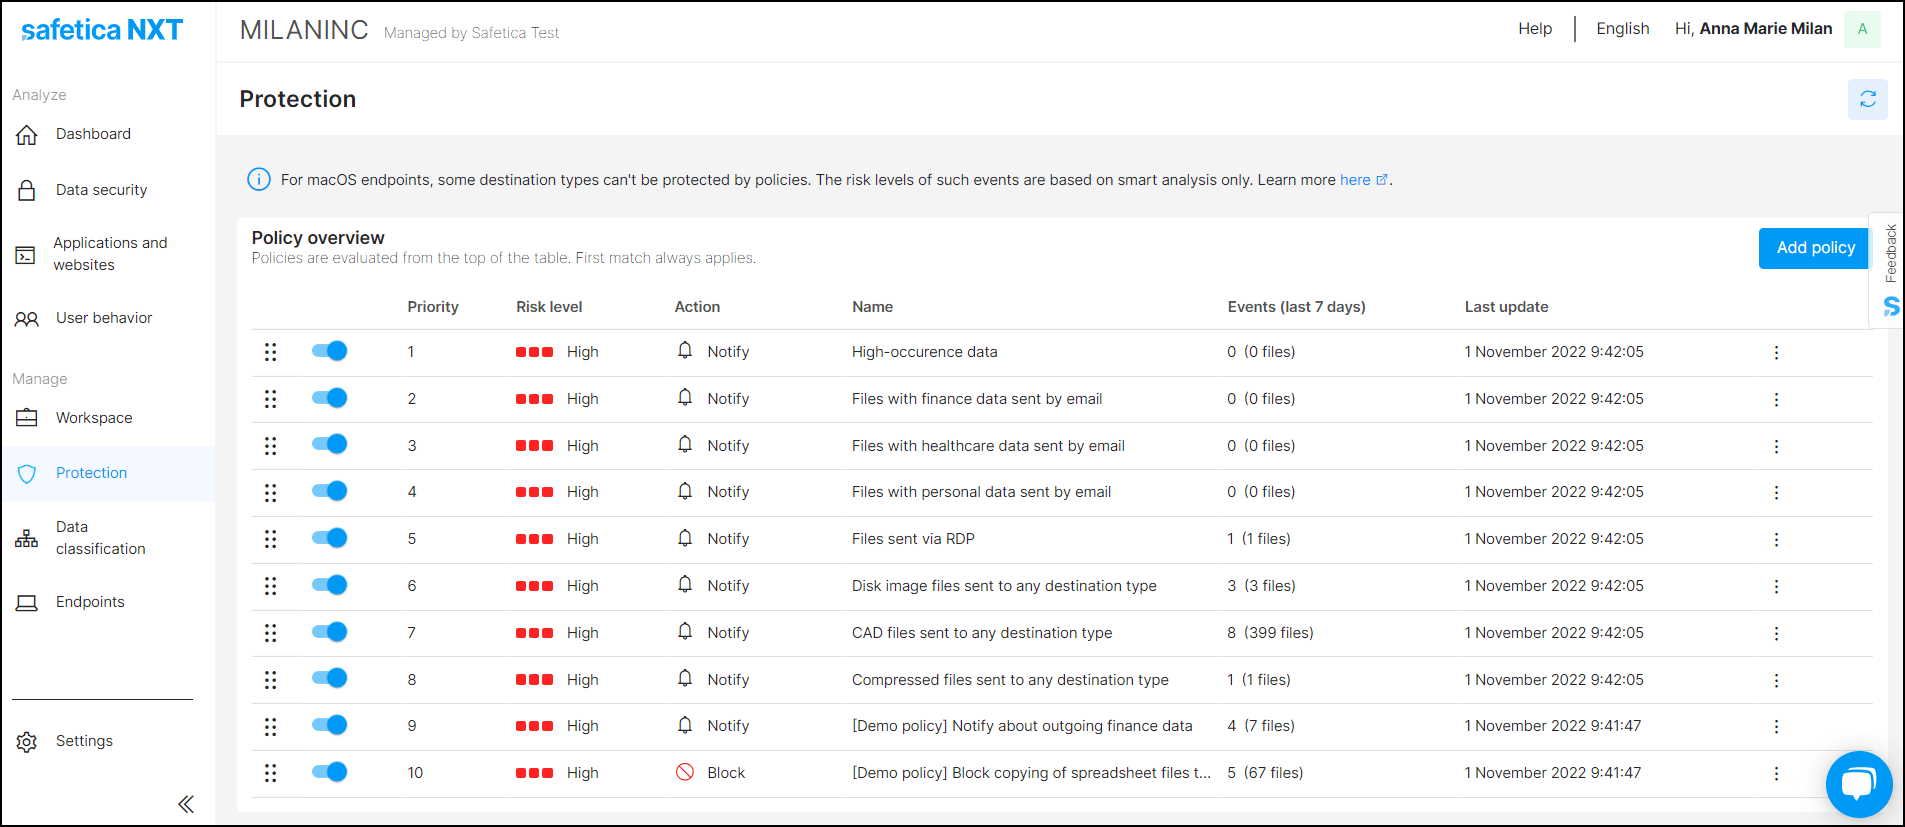The image size is (1905, 827).
Task: Open the English language selector
Action: pos(1622,29)
